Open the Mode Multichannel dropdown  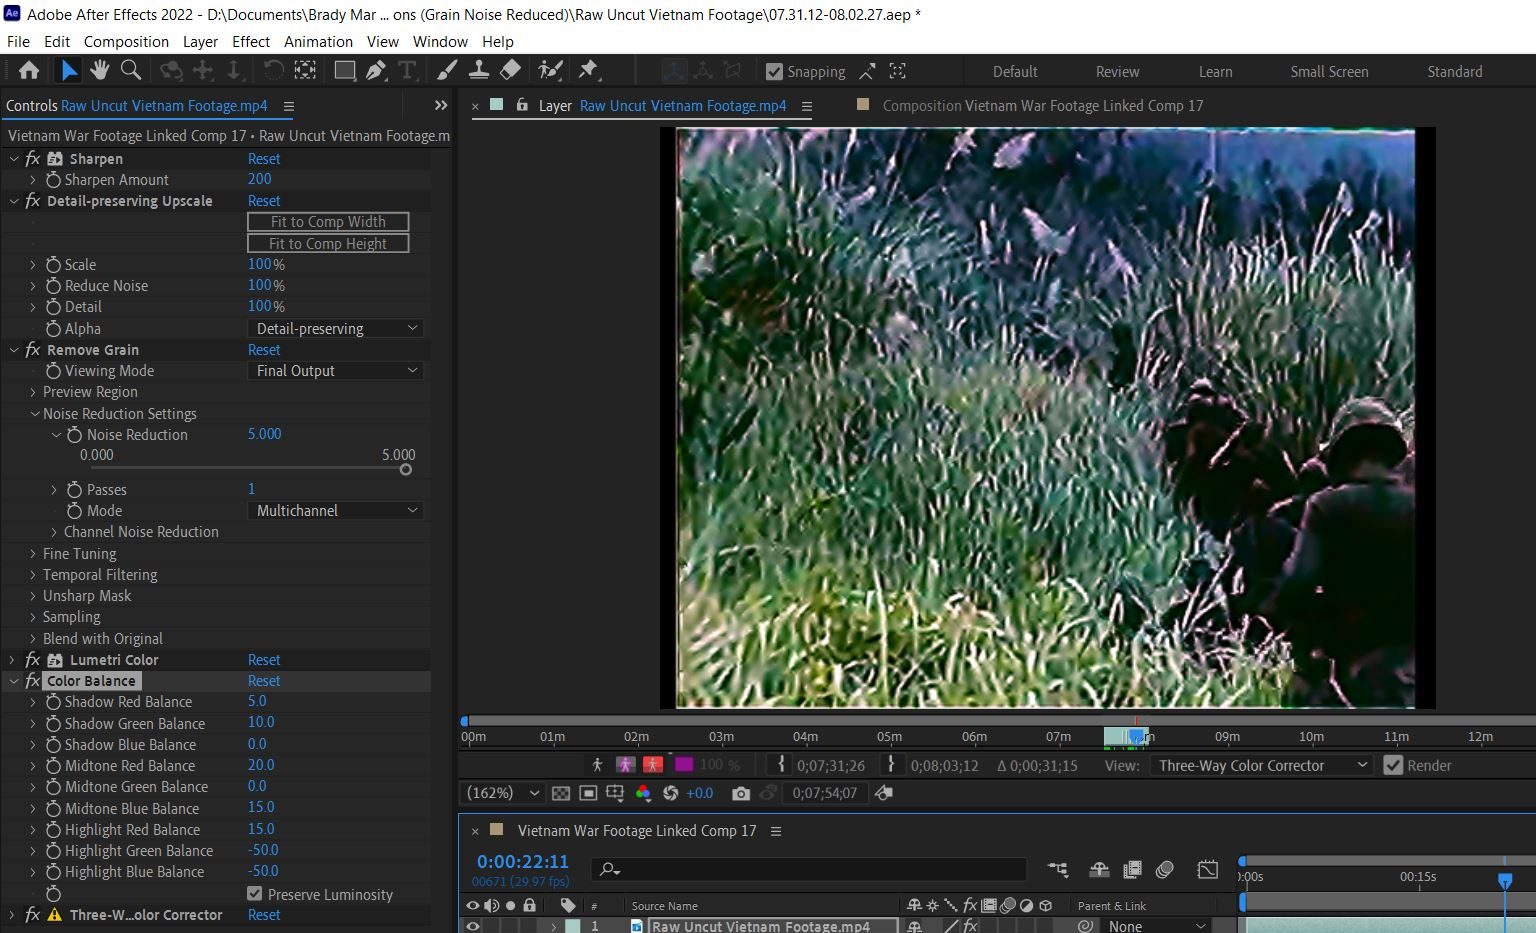pos(335,510)
